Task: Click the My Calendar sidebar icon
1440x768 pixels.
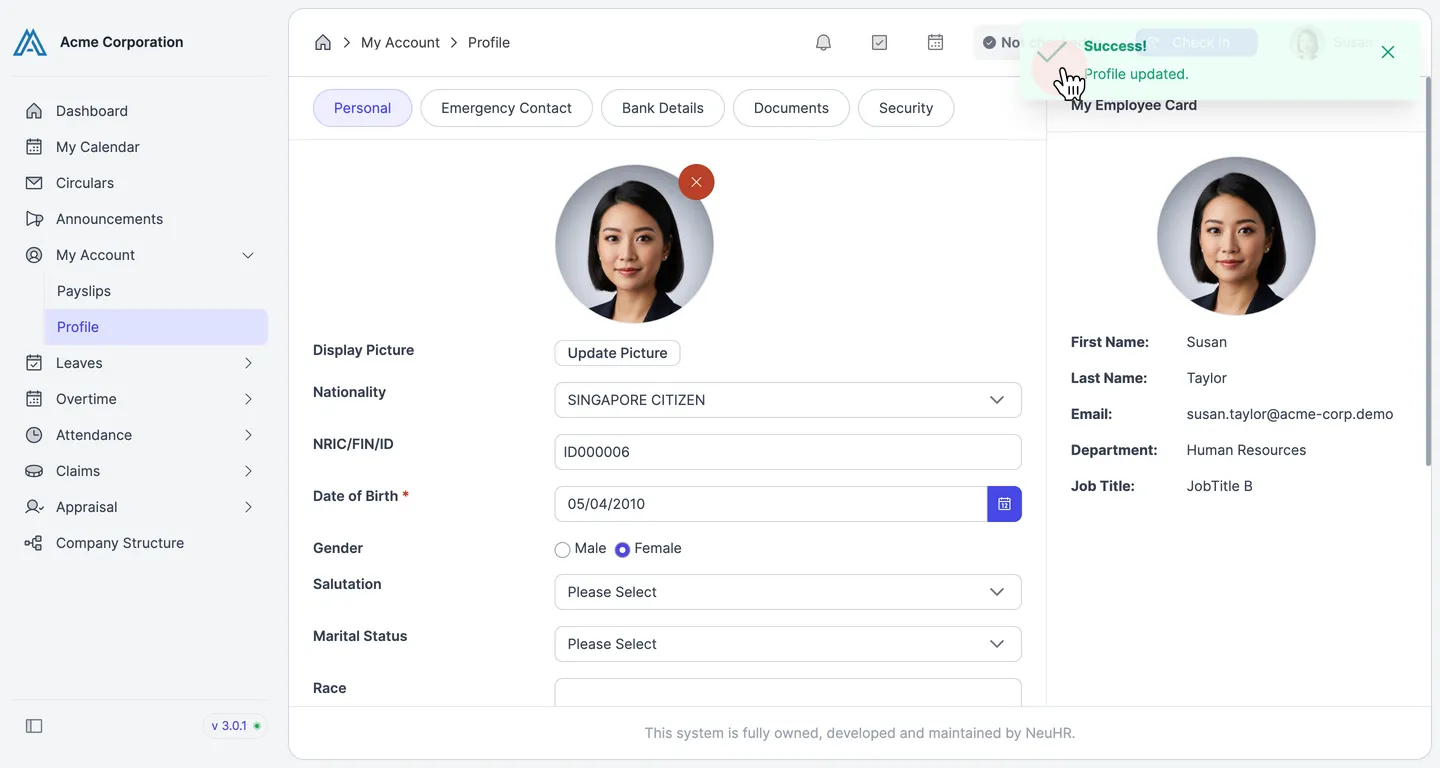Action: tap(34, 147)
